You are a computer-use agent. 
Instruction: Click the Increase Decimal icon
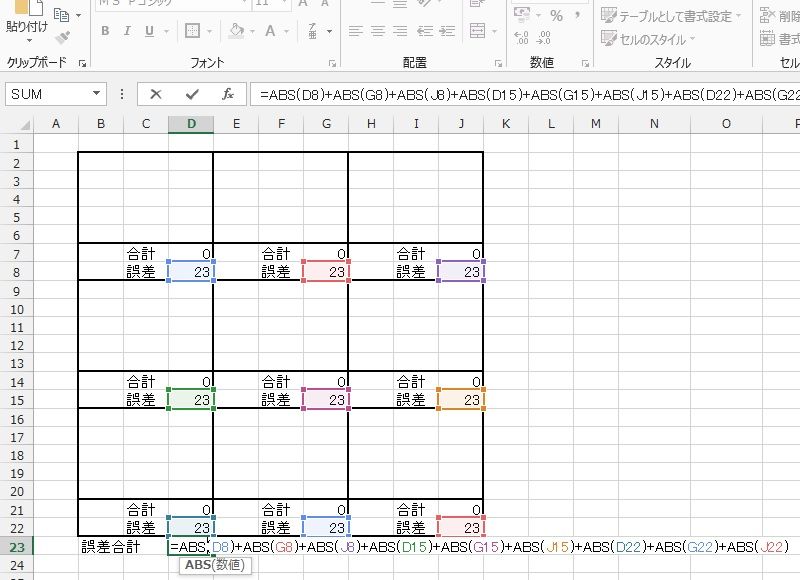point(522,35)
